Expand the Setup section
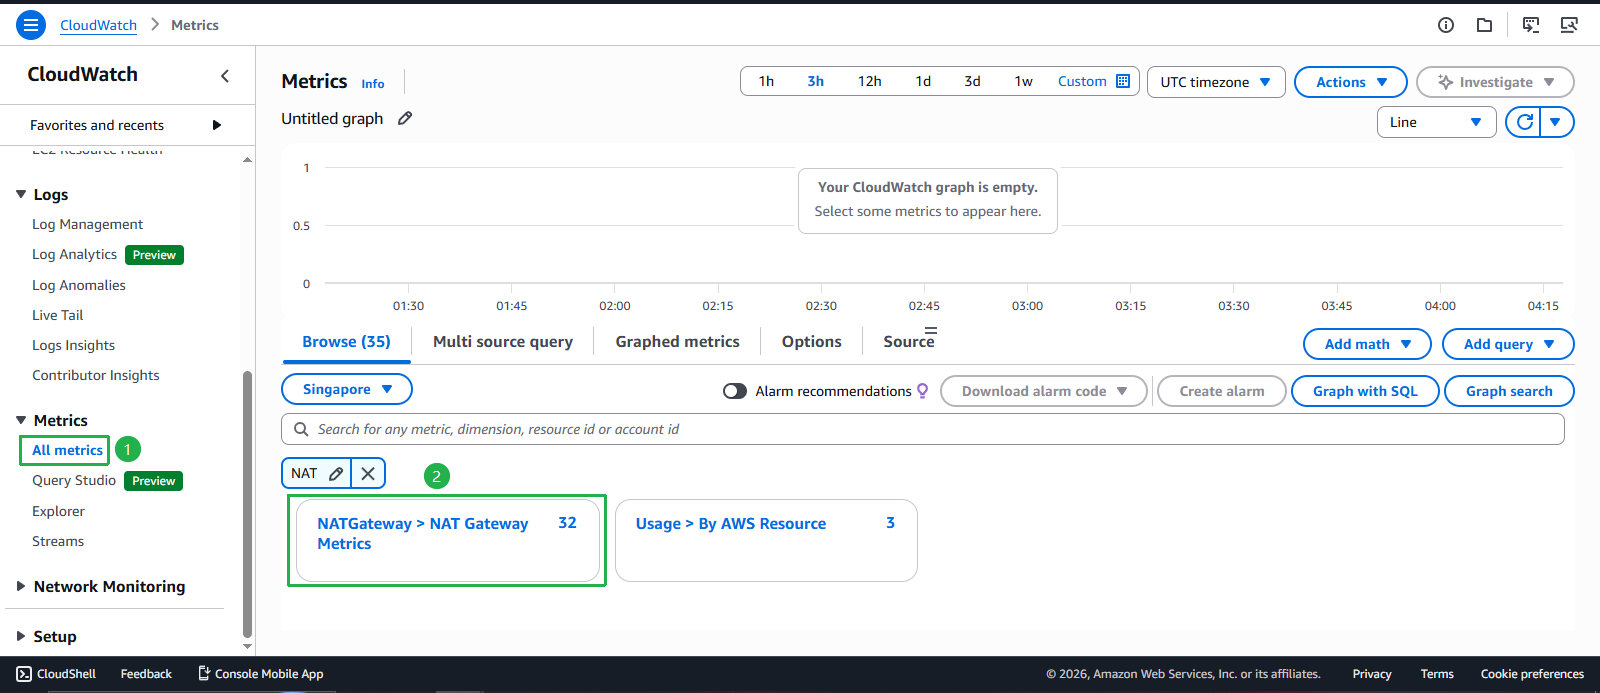This screenshot has height=693, width=1600. coord(21,636)
